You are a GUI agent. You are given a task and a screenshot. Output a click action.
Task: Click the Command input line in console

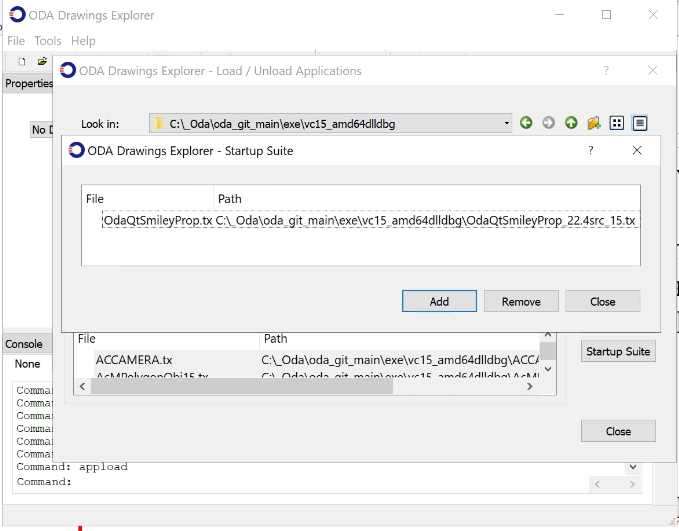[x=303, y=482]
